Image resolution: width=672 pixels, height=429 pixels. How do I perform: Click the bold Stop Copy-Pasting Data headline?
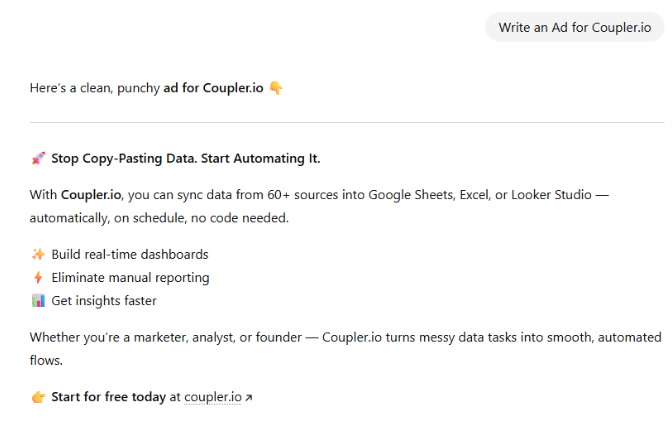[x=186, y=158]
